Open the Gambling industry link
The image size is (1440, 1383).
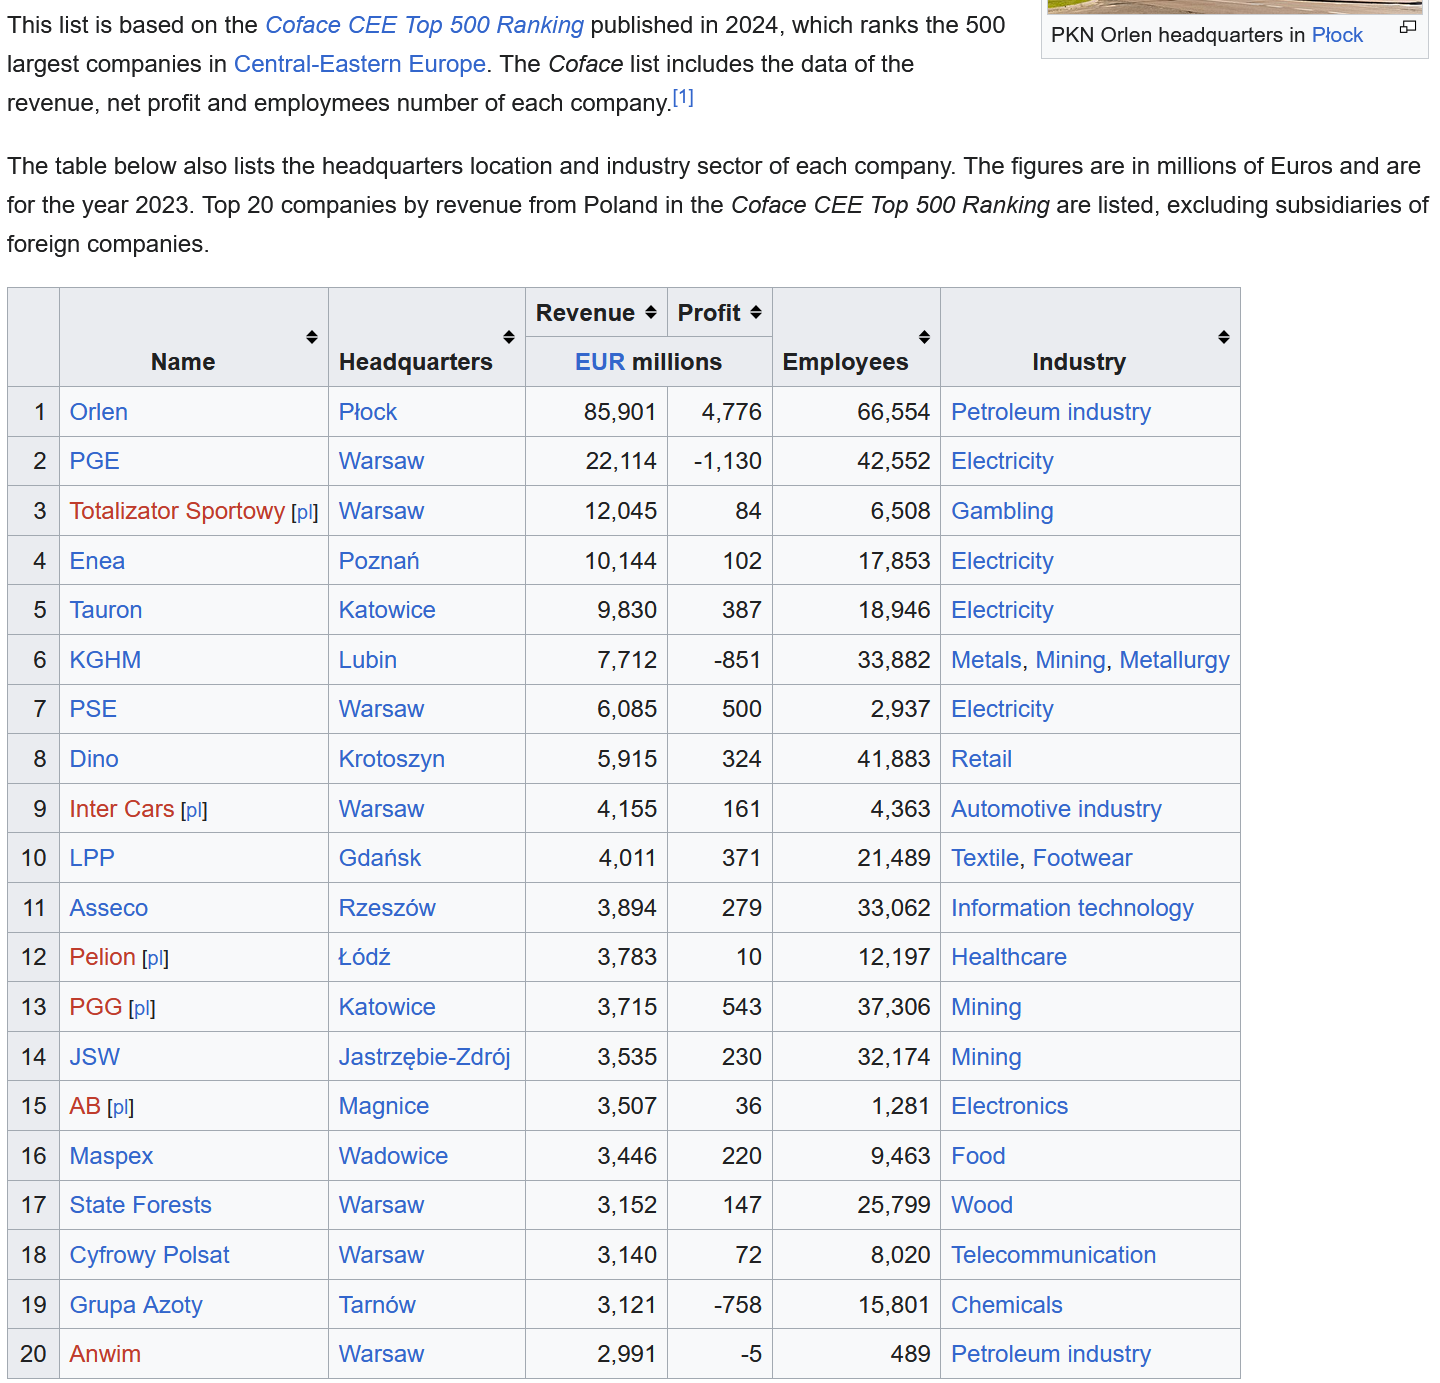click(1002, 511)
